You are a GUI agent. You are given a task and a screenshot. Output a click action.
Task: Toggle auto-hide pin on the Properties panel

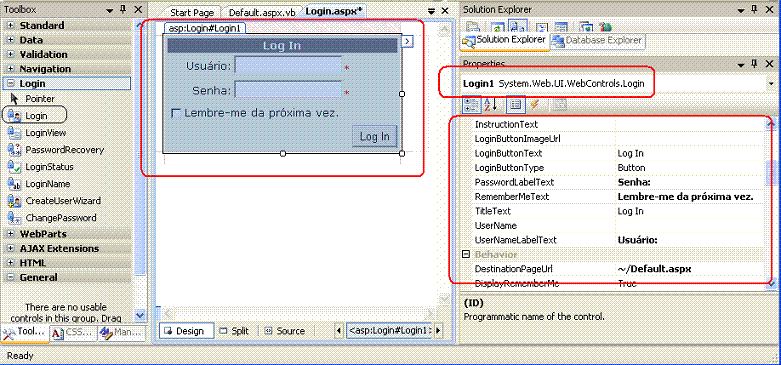[x=754, y=63]
